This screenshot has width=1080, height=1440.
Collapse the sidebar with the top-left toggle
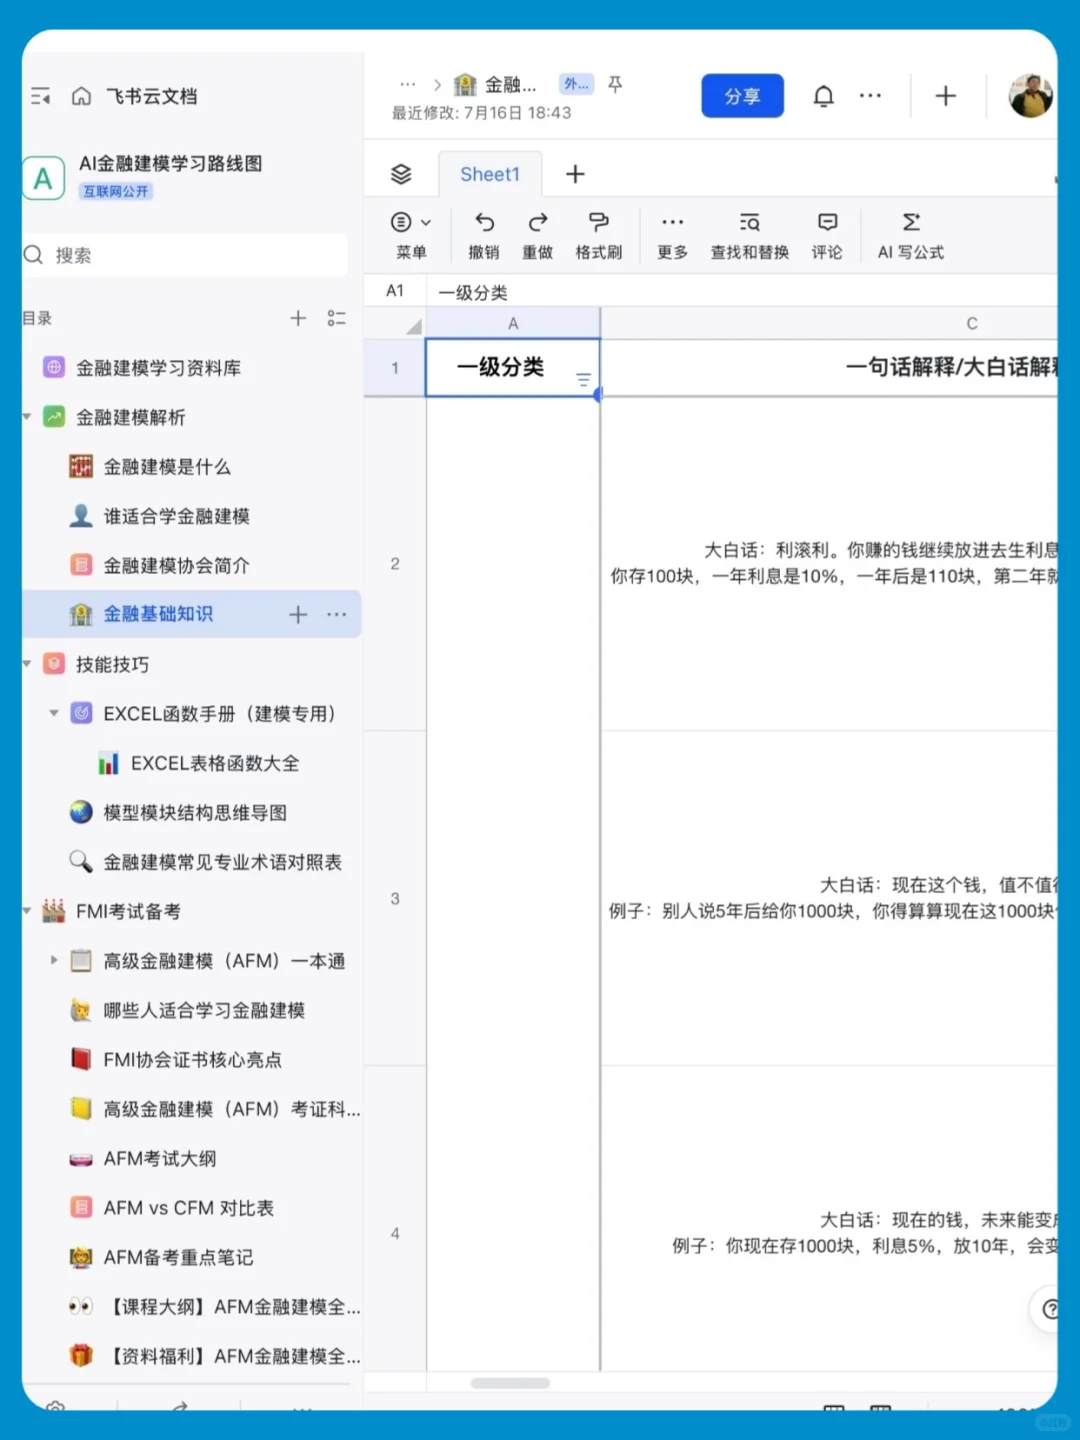41,95
